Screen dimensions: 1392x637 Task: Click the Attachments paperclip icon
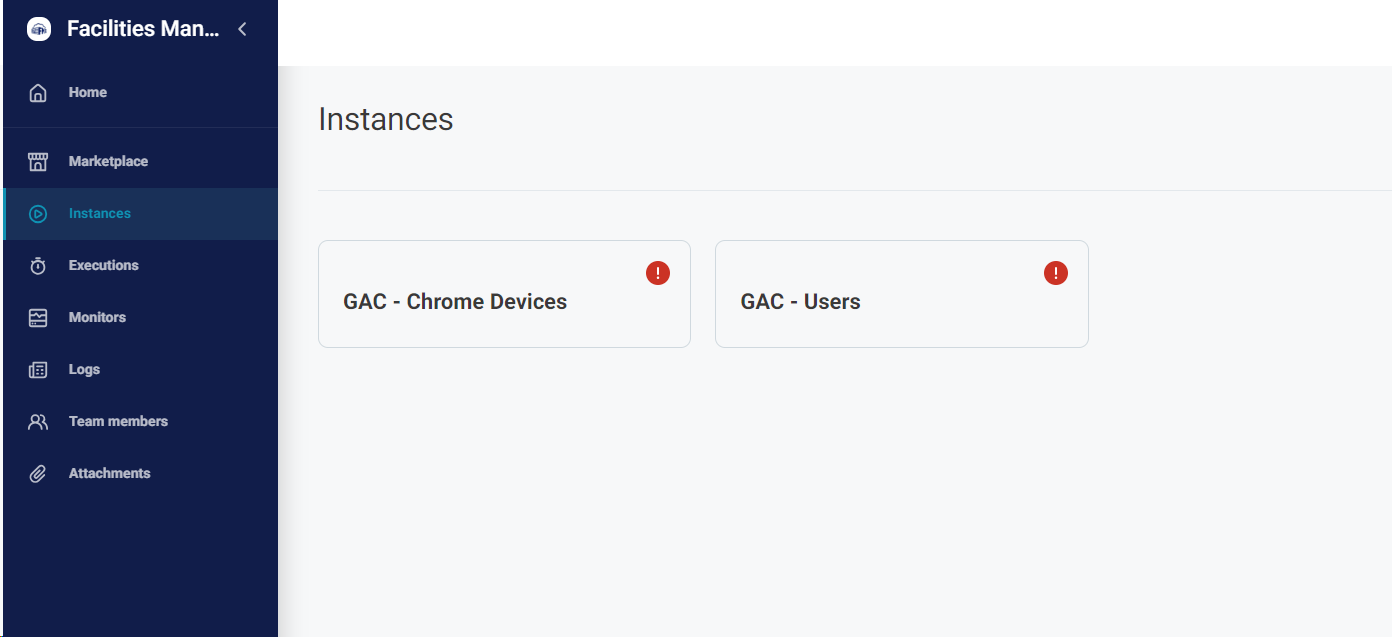(x=37, y=472)
